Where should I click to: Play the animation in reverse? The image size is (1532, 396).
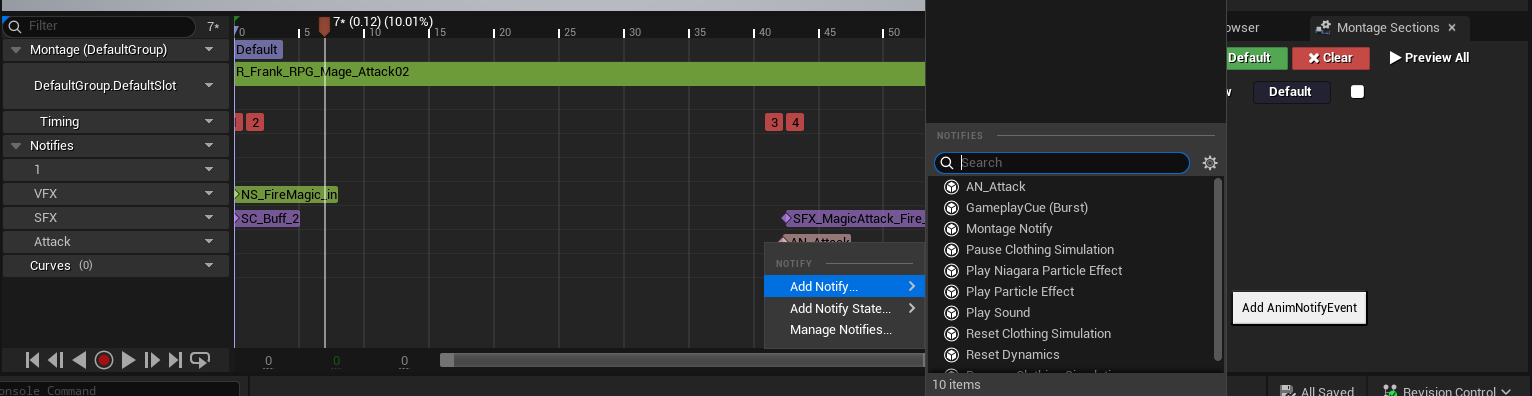(80, 360)
